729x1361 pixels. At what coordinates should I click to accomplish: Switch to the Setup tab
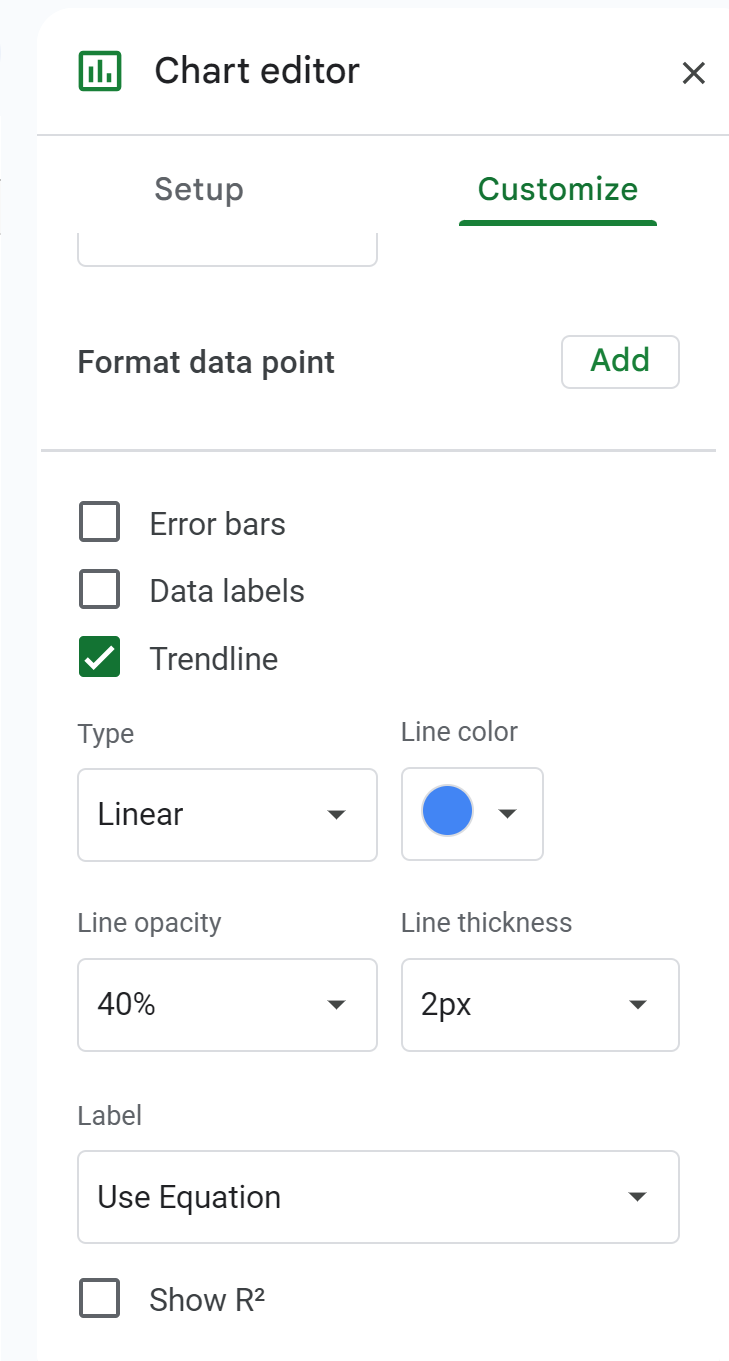[198, 189]
